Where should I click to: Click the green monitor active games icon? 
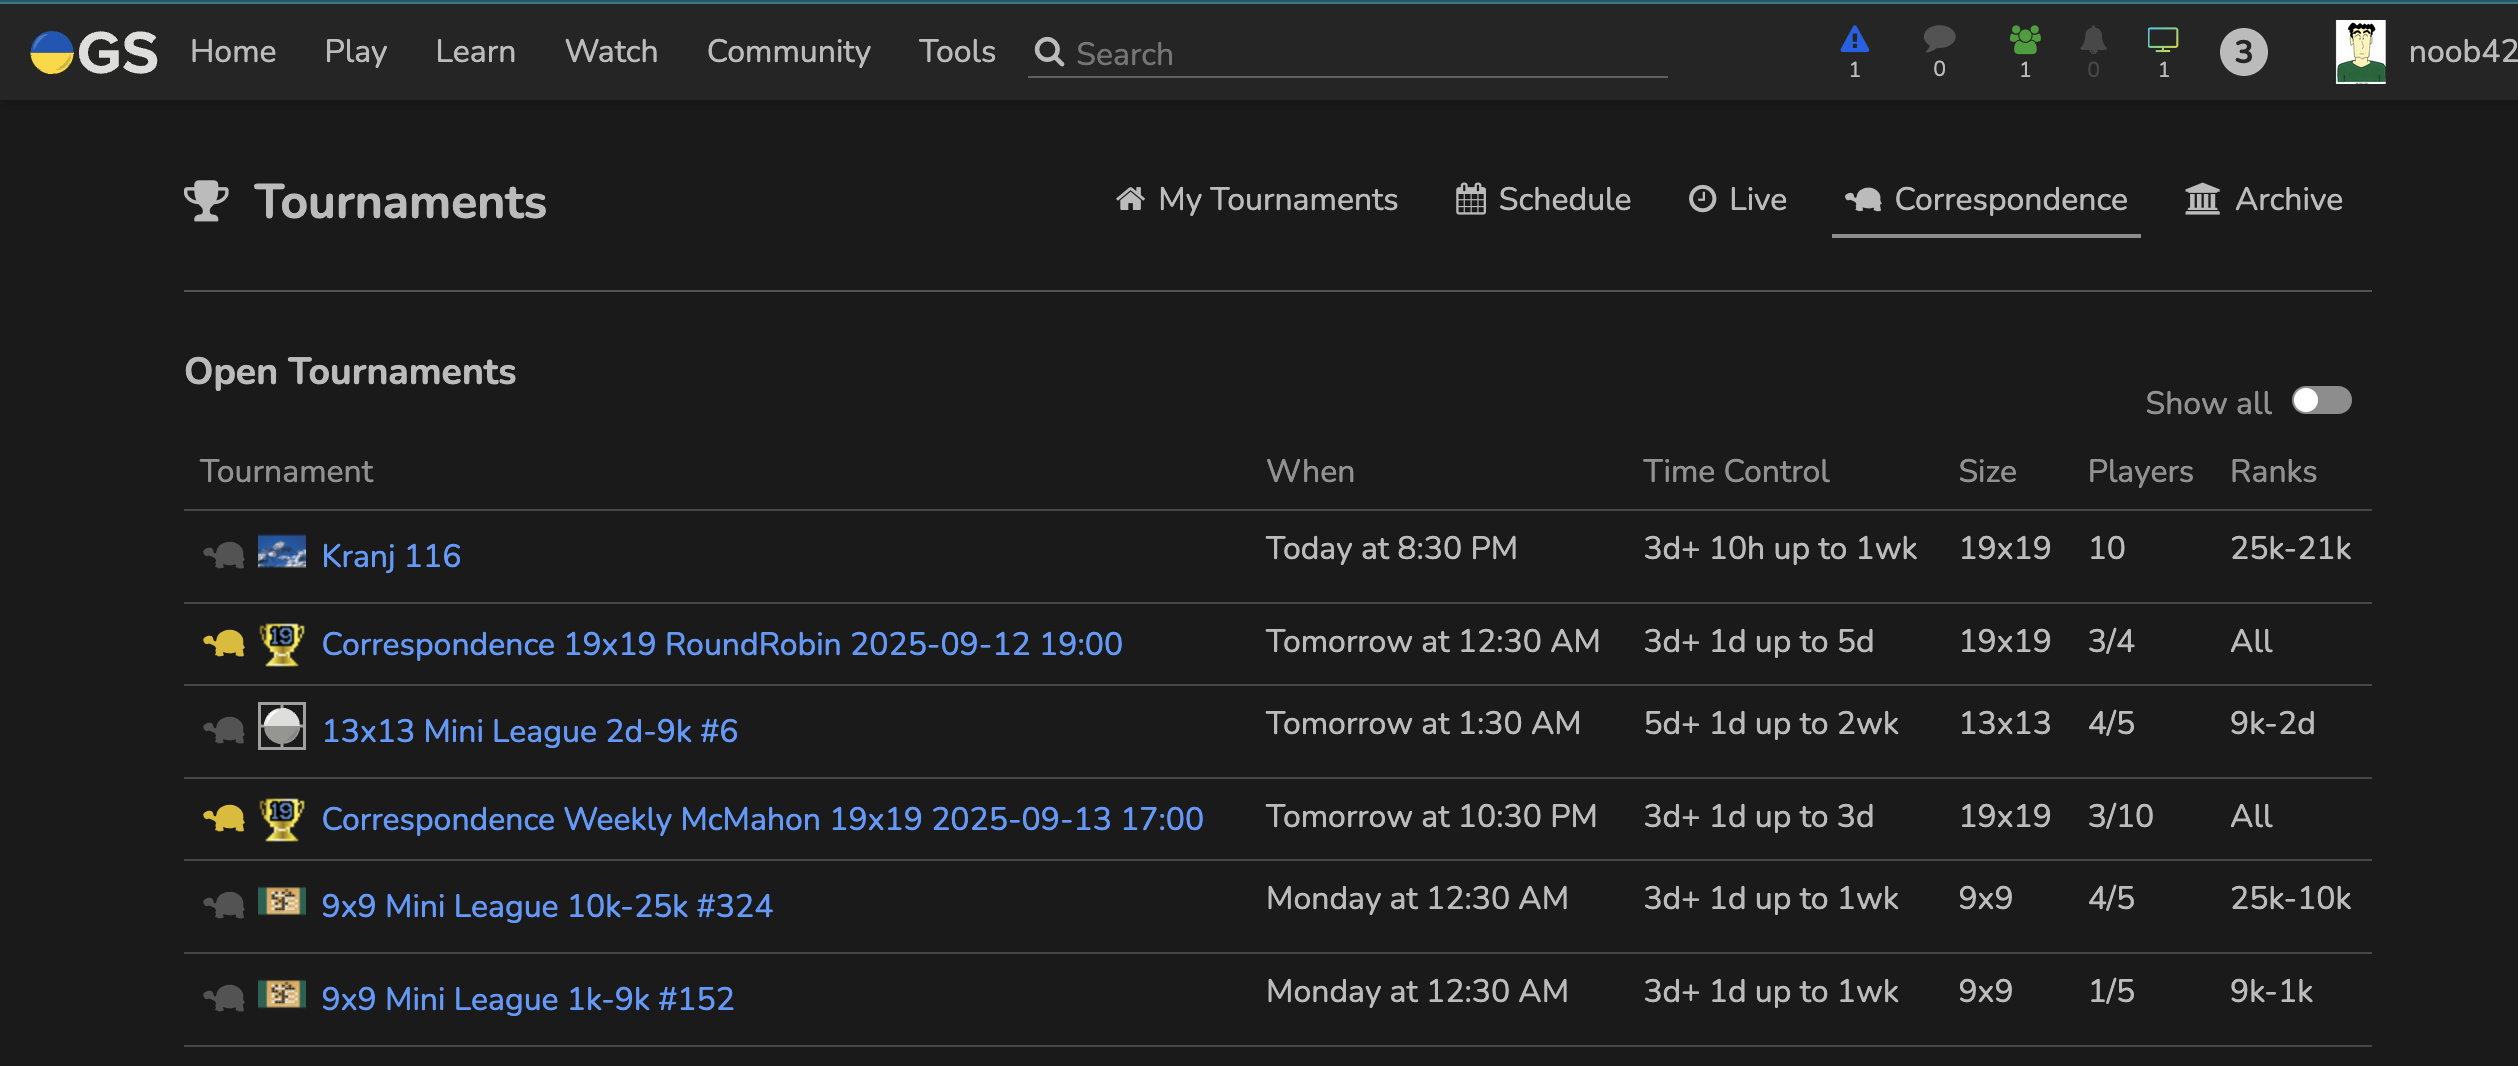click(2162, 40)
